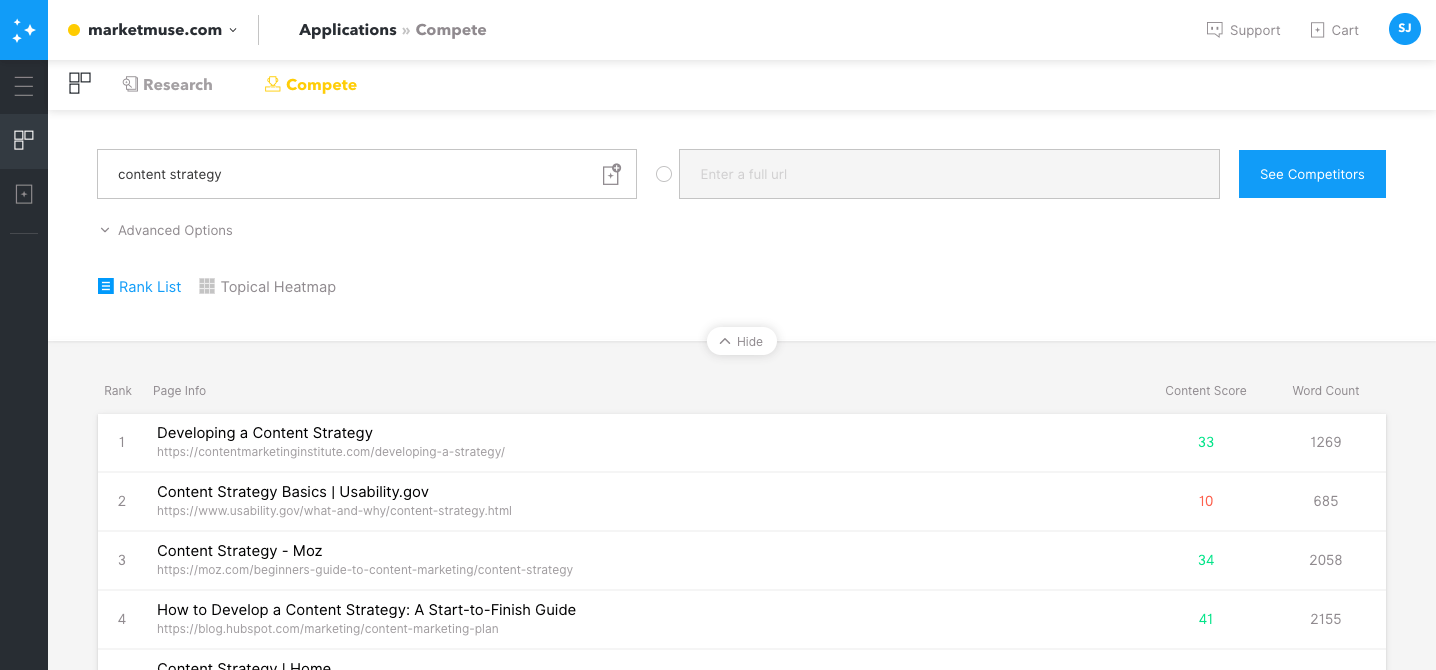Open the marketmuse.com site dropdown
Image resolution: width=1436 pixels, height=670 pixels.
(153, 30)
